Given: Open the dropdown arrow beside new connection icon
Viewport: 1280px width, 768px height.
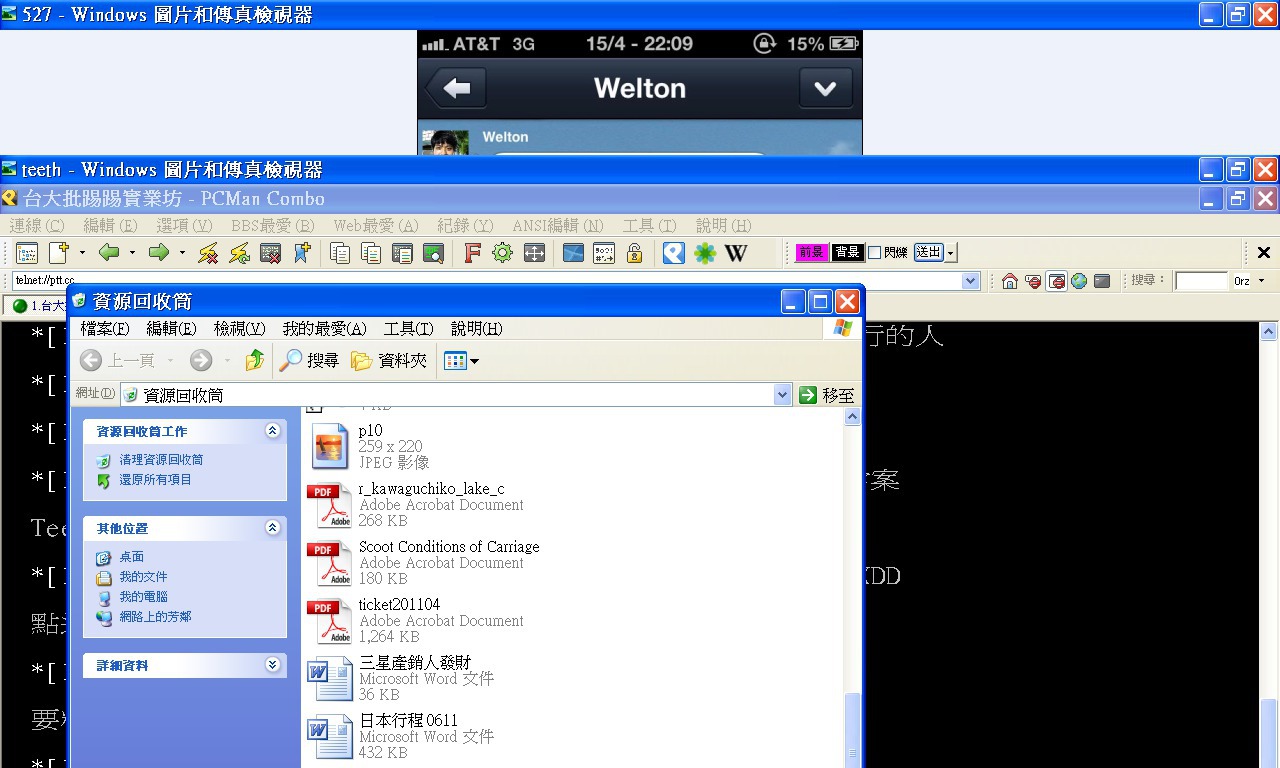Looking at the screenshot, I should click(x=82, y=253).
